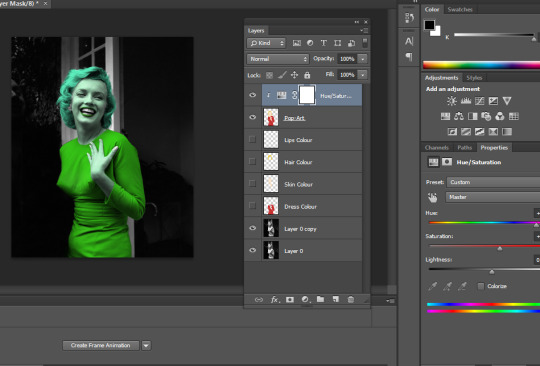Viewport: 540px width, 366px height.
Task: Delete layer trash icon
Action: [351, 300]
